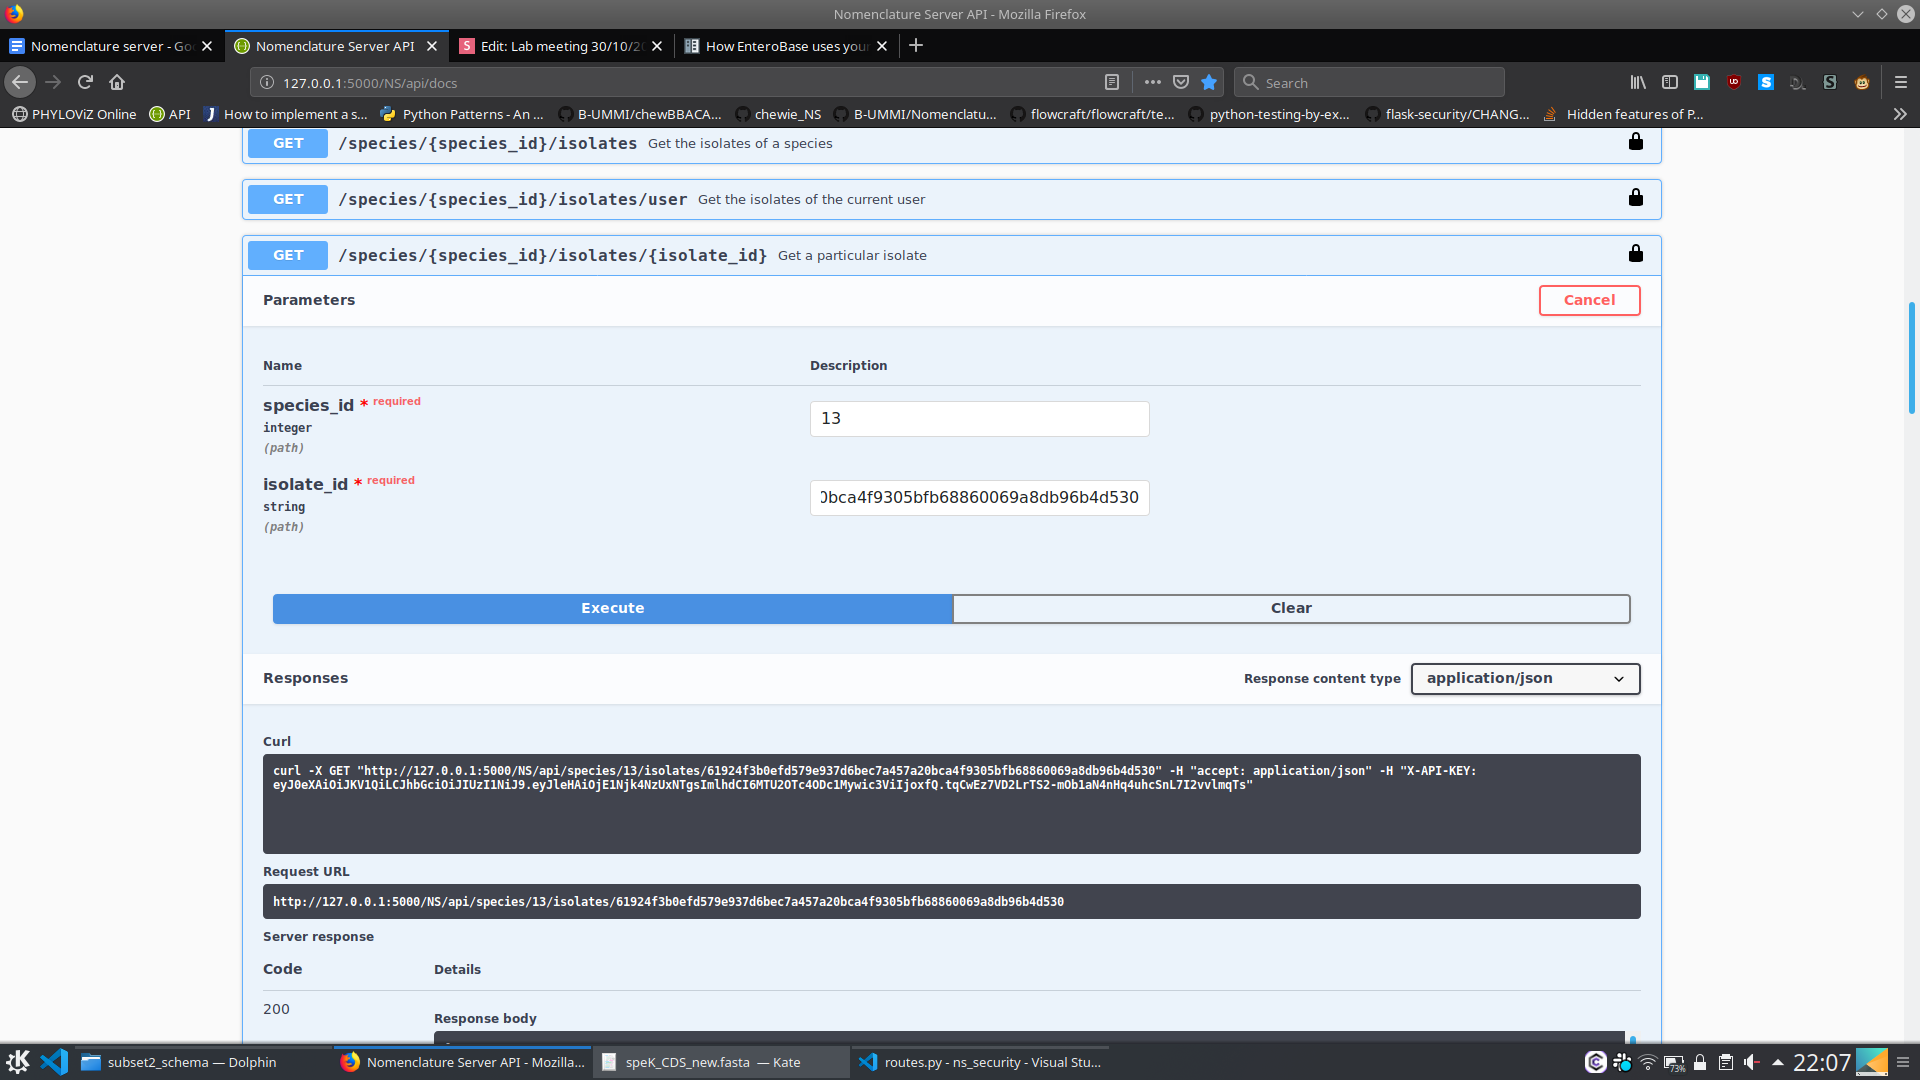Screen dimensions: 1920x1080
Task: Toggle the bookmark star icon
Action: (1209, 82)
